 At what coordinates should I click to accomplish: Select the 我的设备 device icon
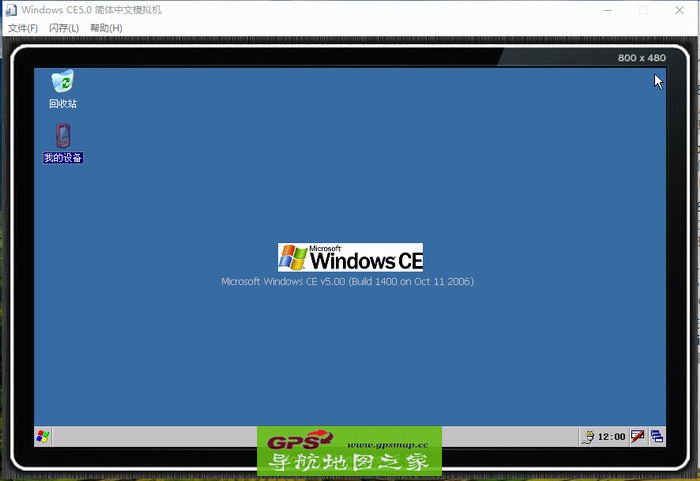[63, 136]
